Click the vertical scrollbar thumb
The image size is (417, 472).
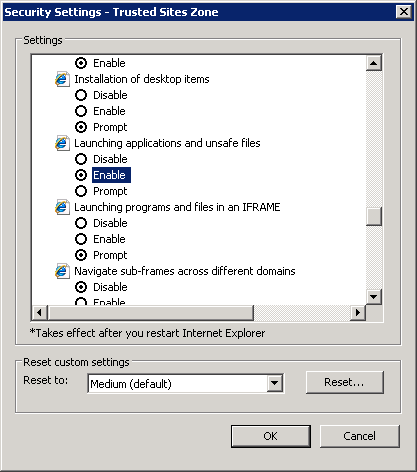(374, 217)
